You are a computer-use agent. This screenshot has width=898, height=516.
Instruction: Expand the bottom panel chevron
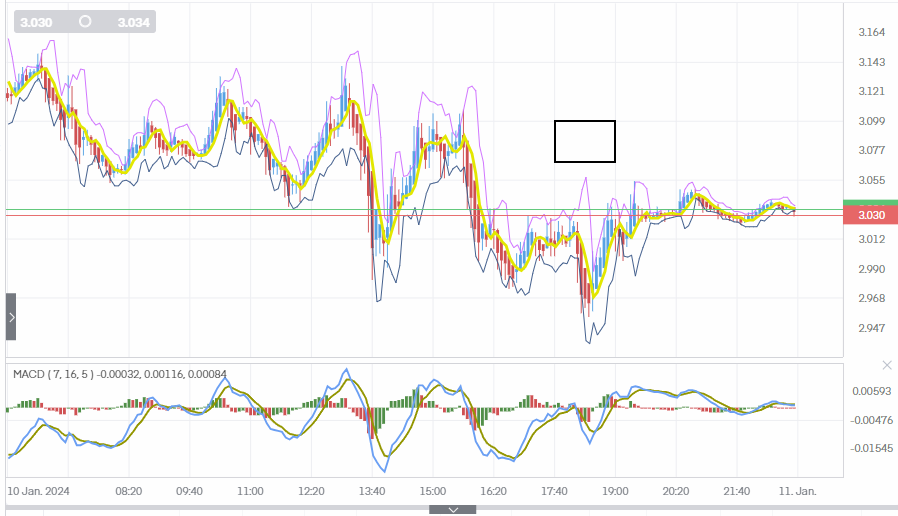pyautogui.click(x=453, y=510)
